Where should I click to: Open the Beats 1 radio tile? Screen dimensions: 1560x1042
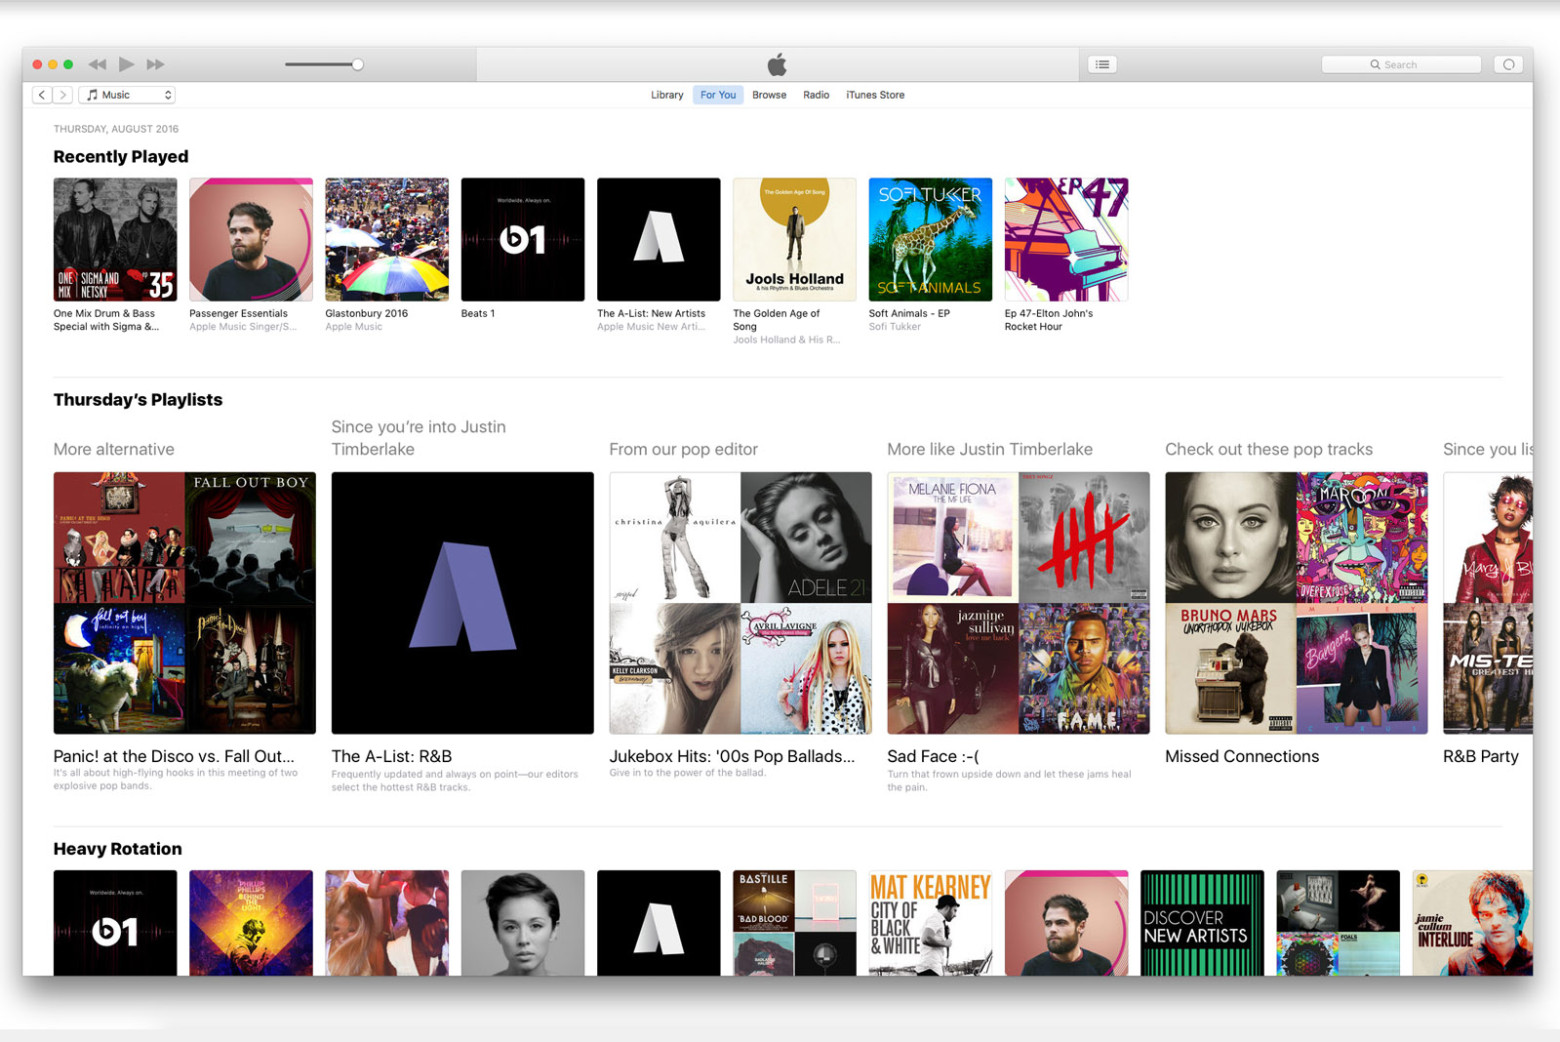[522, 240]
